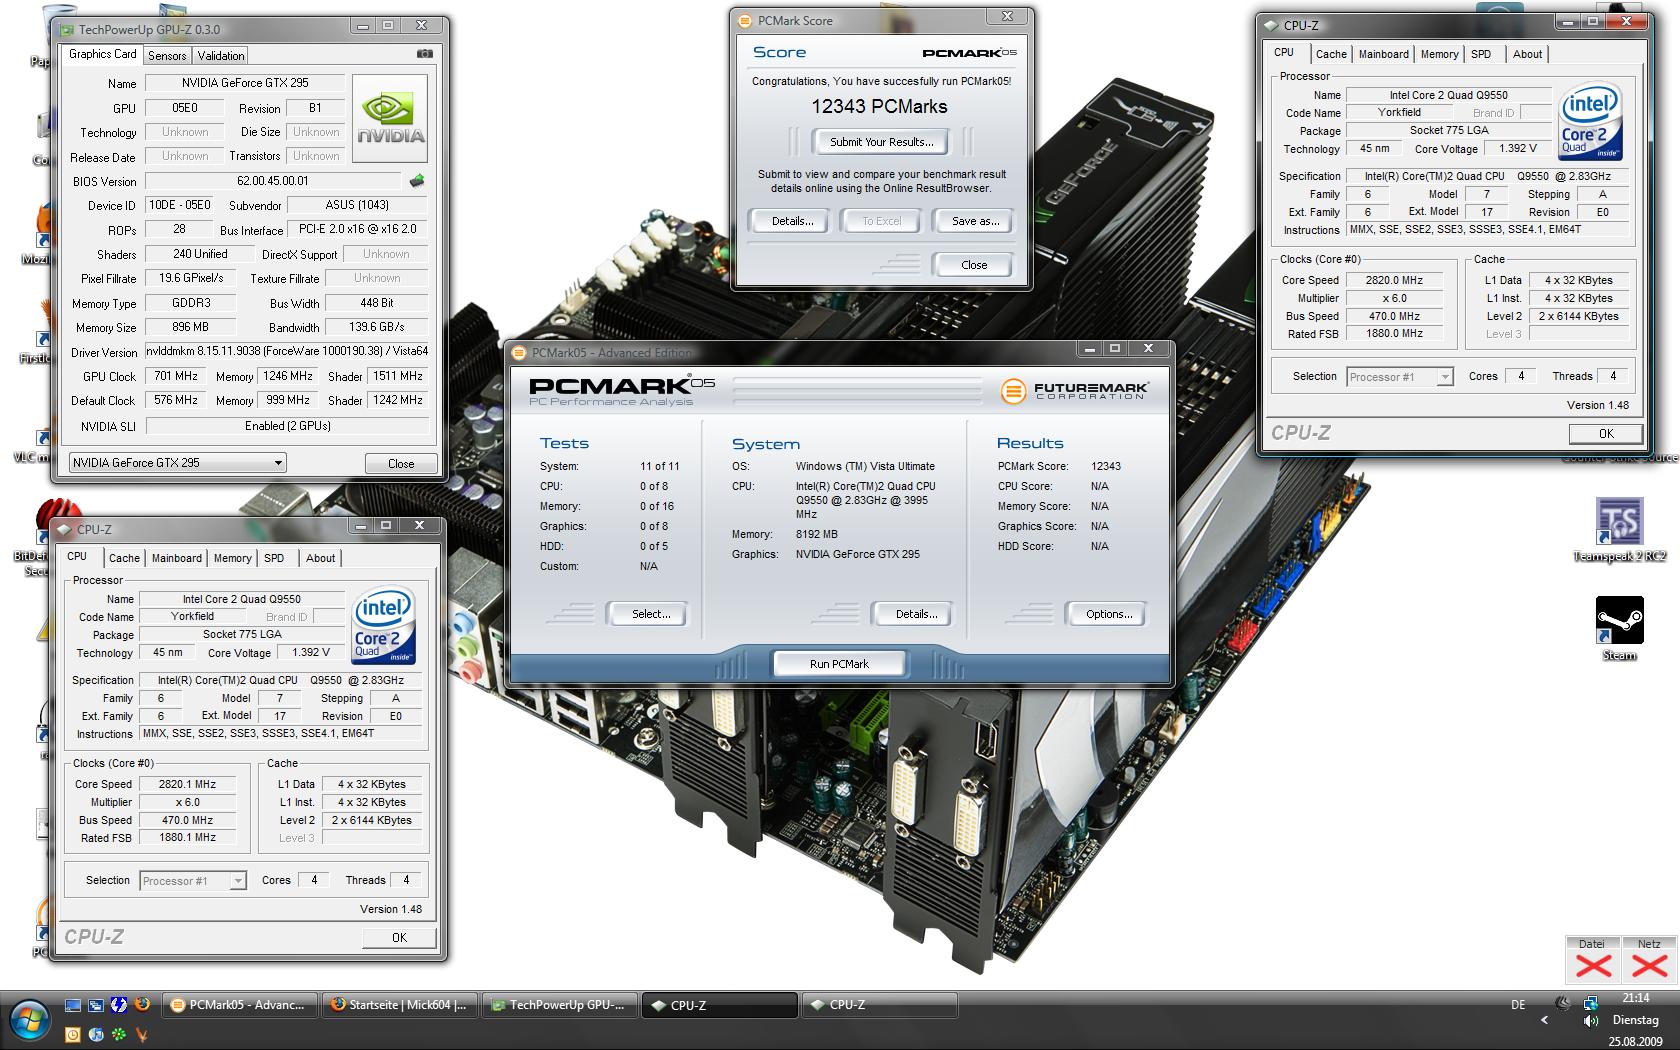Click Options button under Results
This screenshot has width=1680, height=1050.
(x=1109, y=614)
